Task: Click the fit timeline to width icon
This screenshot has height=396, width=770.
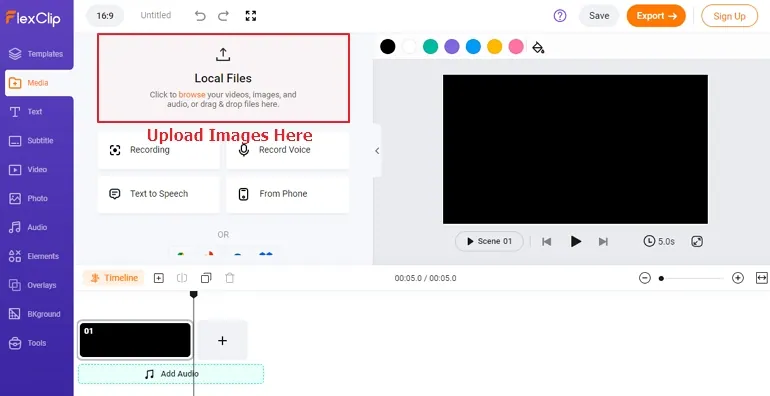Action: coord(762,278)
